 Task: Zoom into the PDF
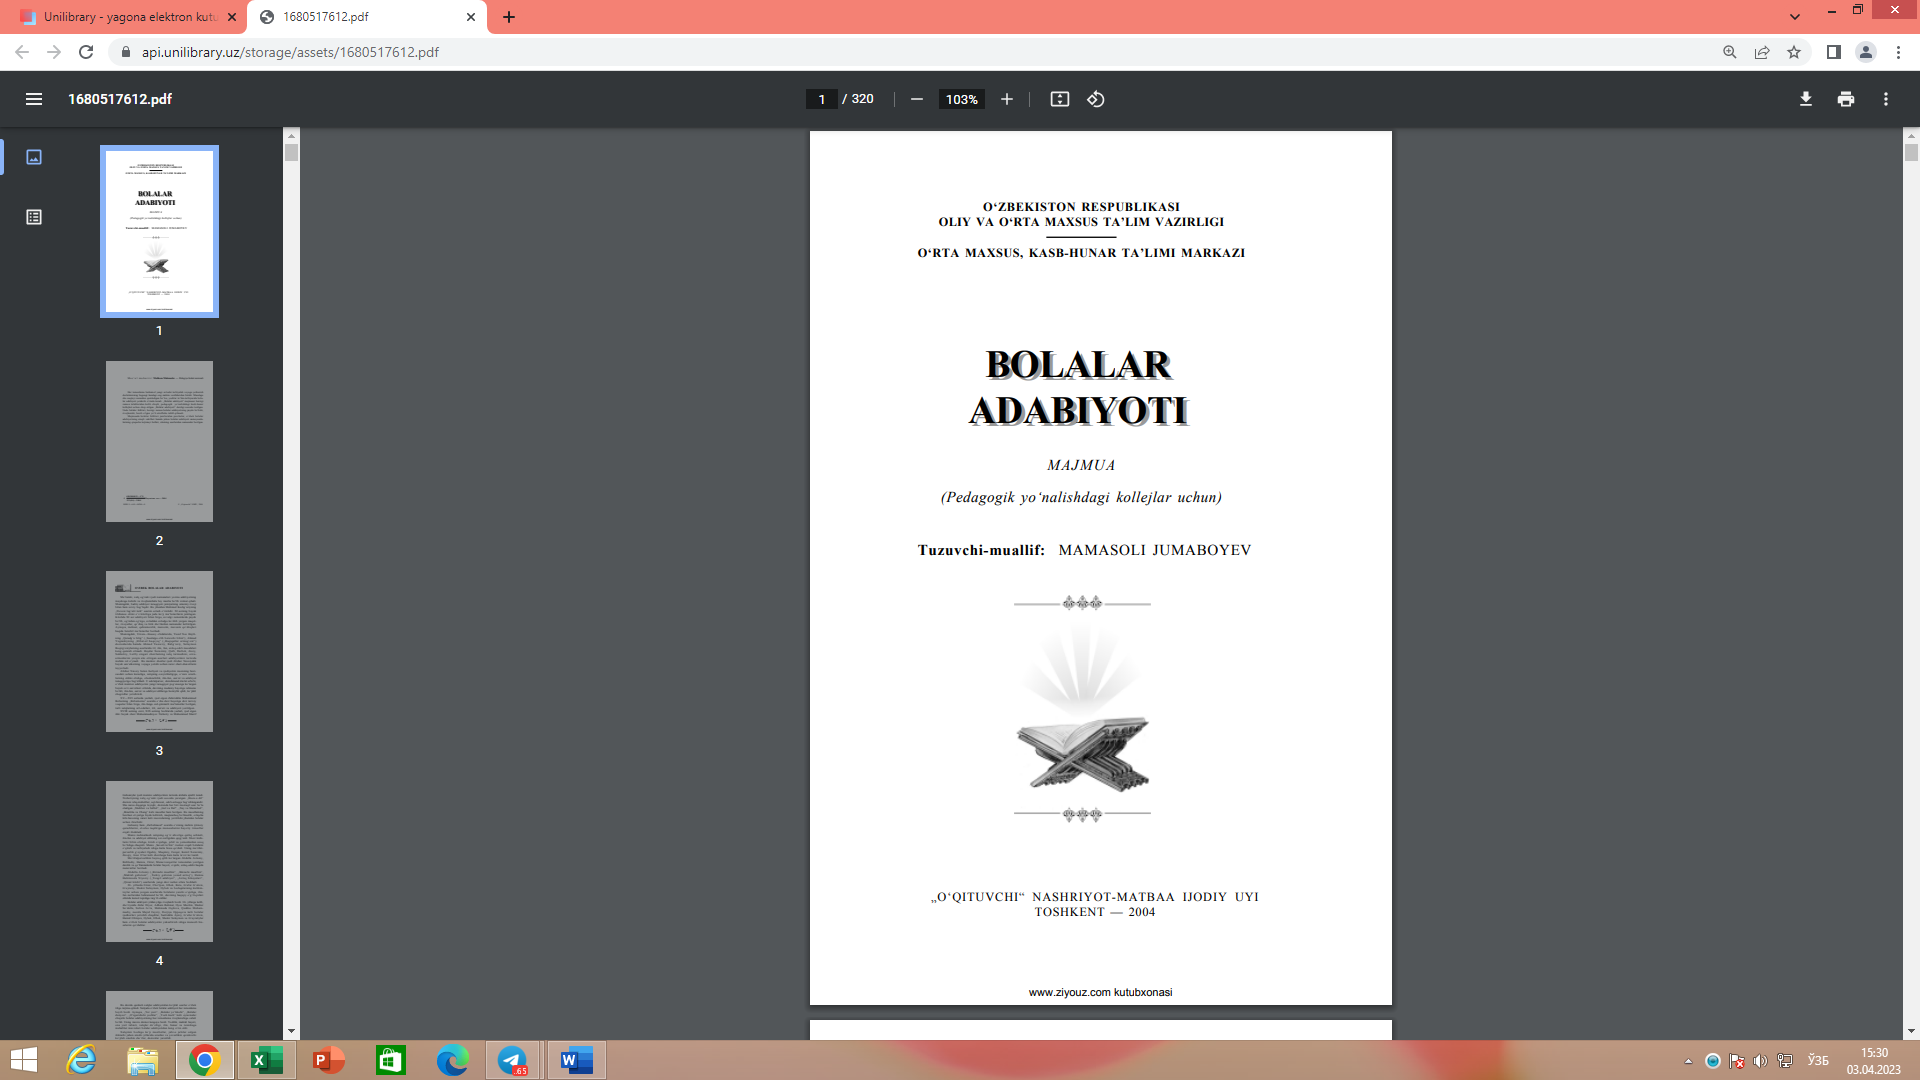pos(1006,99)
